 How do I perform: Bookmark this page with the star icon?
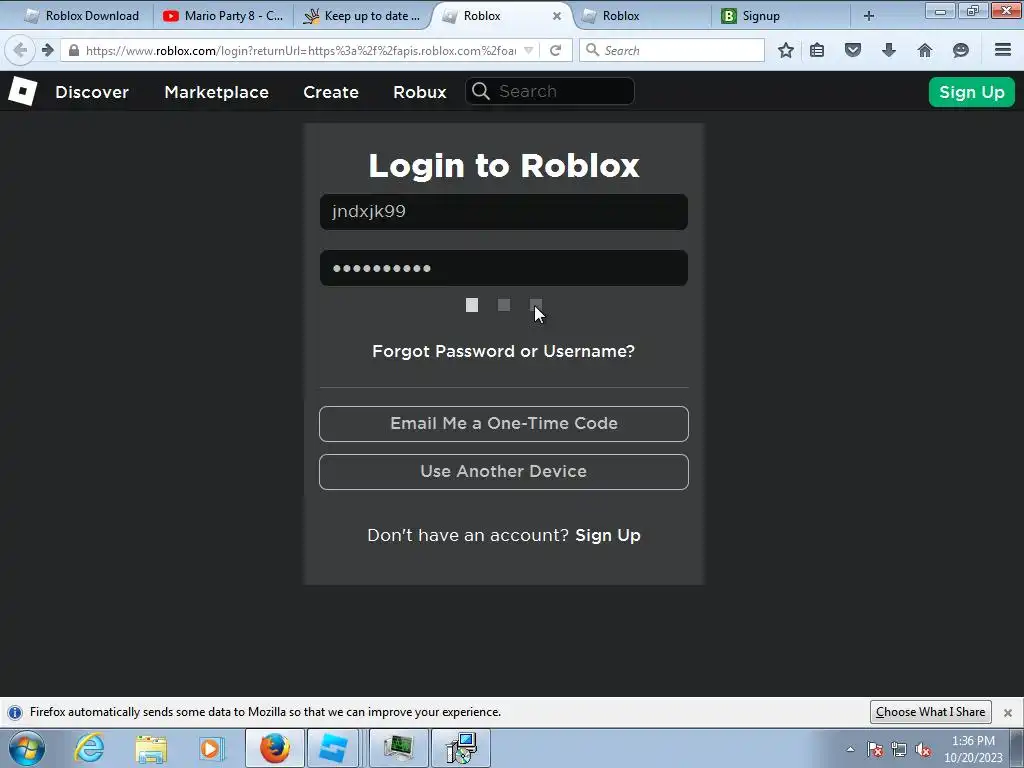pyautogui.click(x=786, y=50)
